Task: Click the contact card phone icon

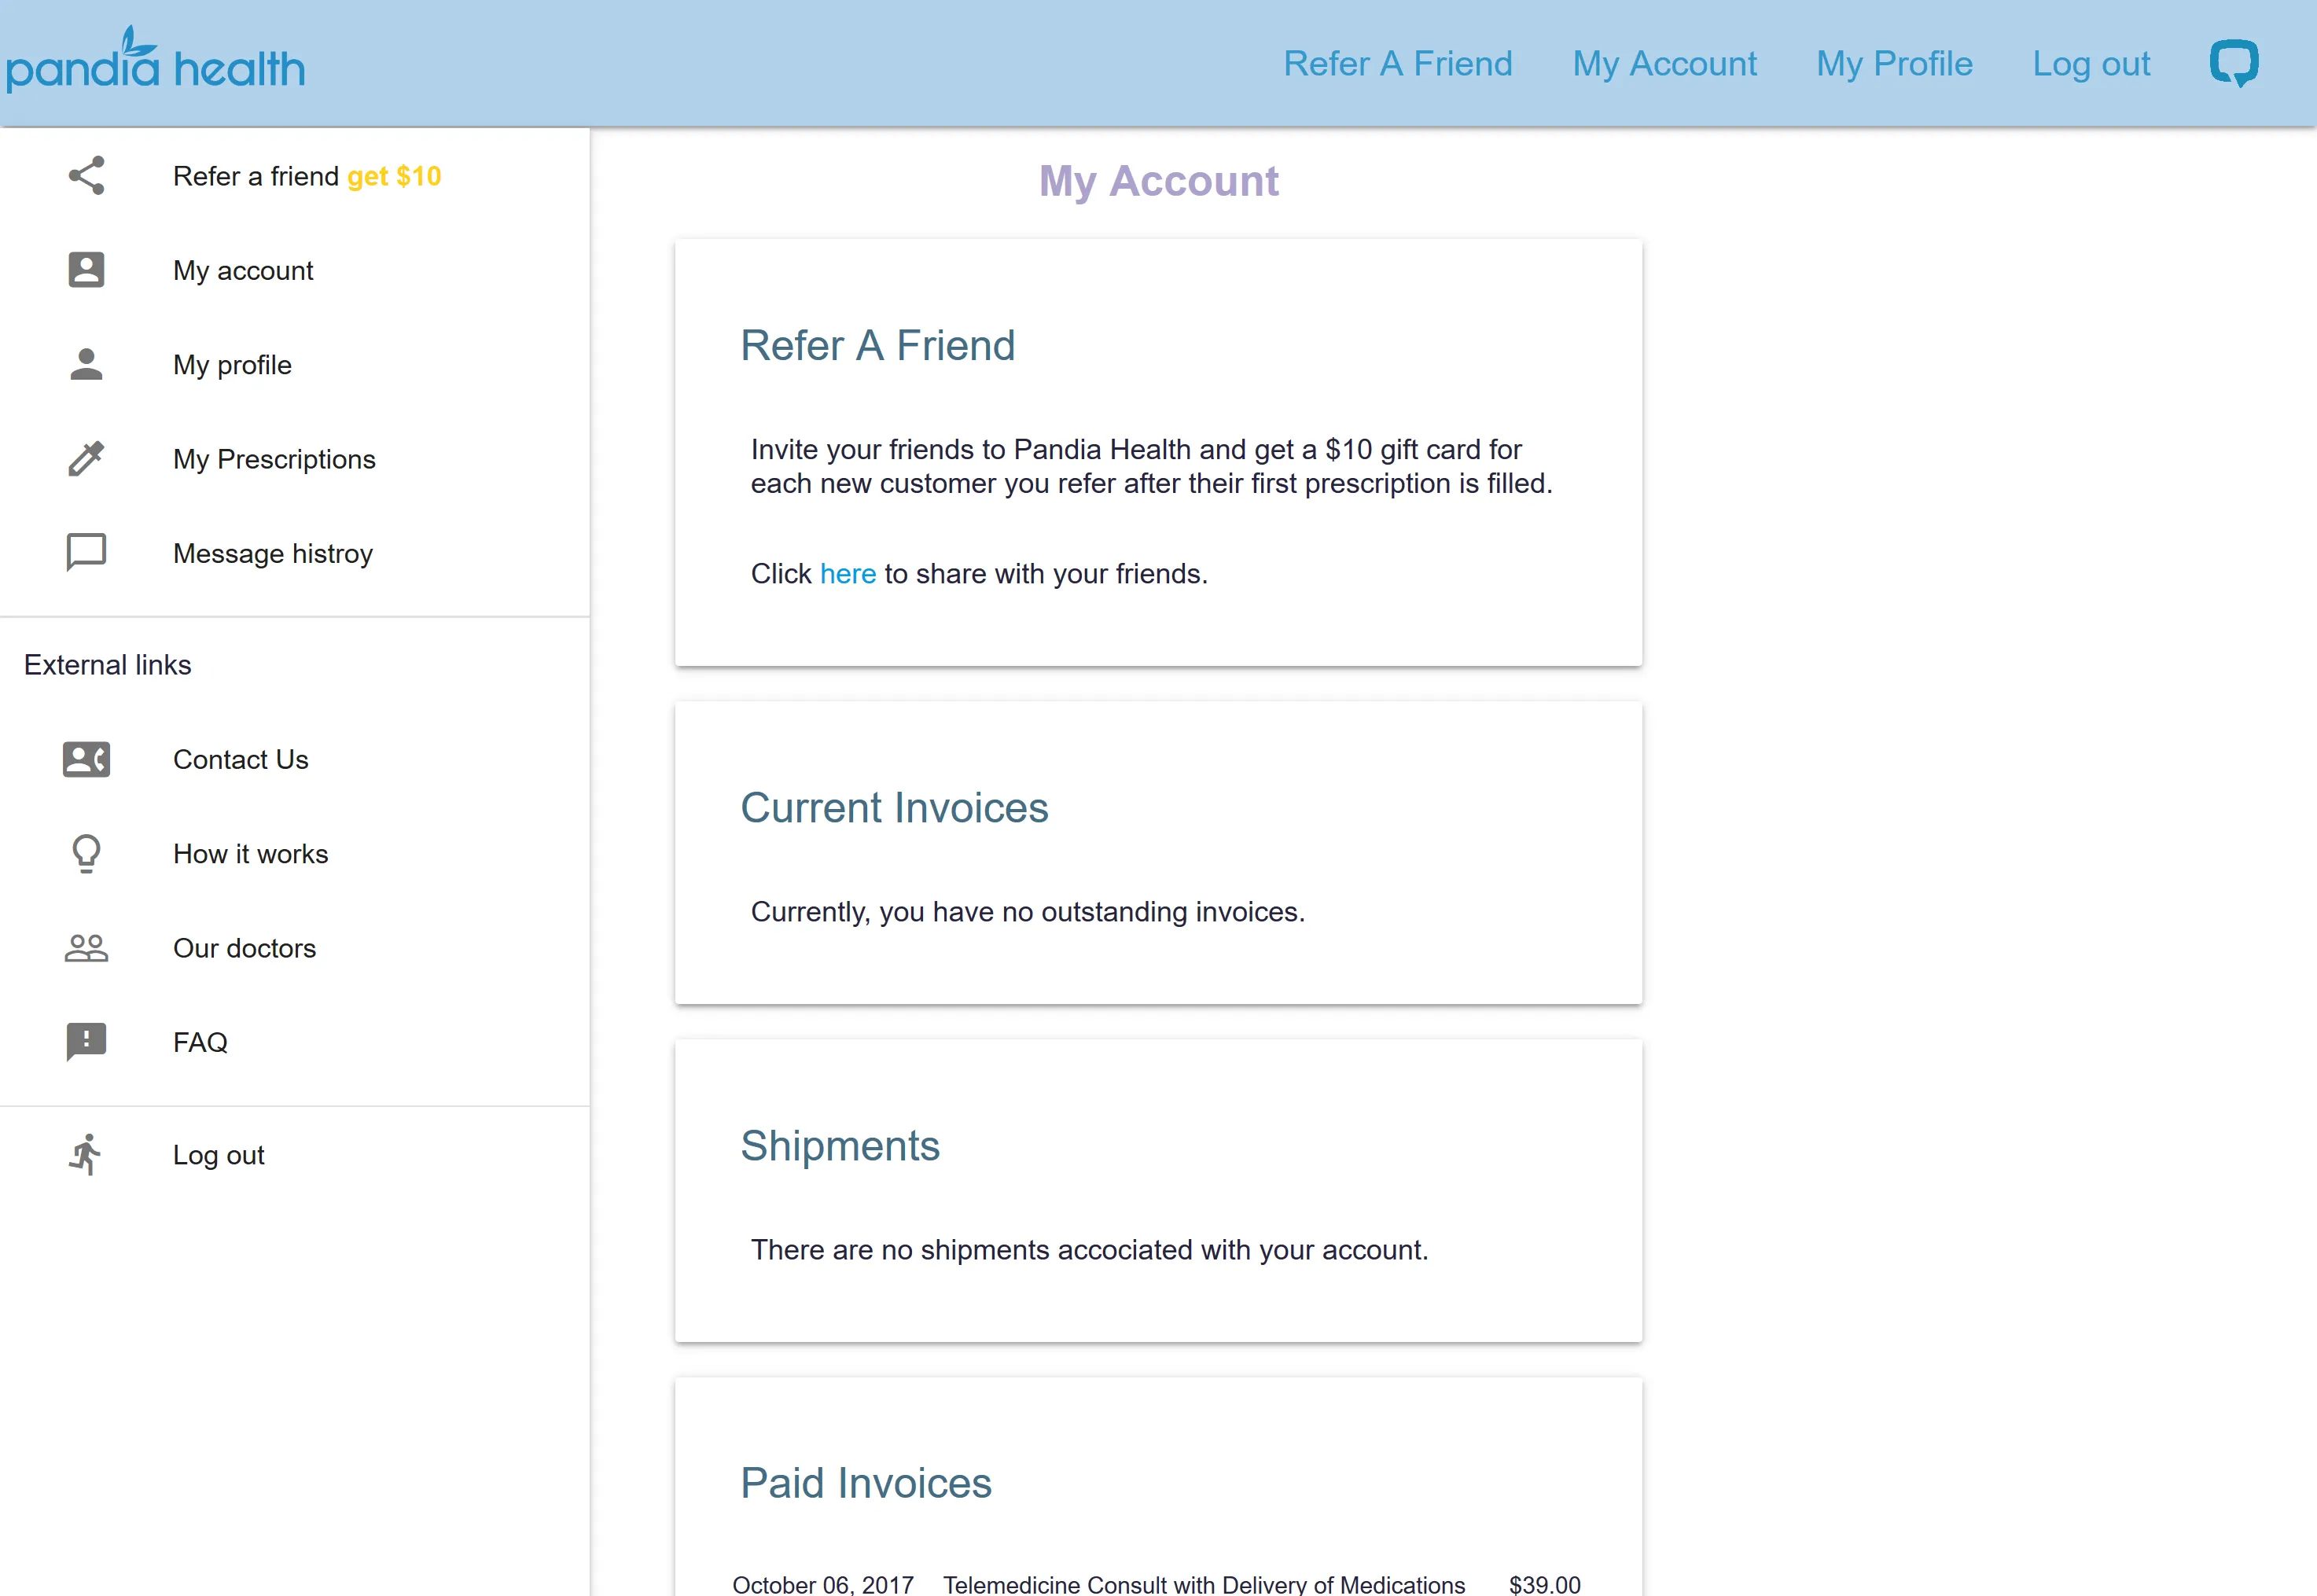Action: click(x=86, y=759)
